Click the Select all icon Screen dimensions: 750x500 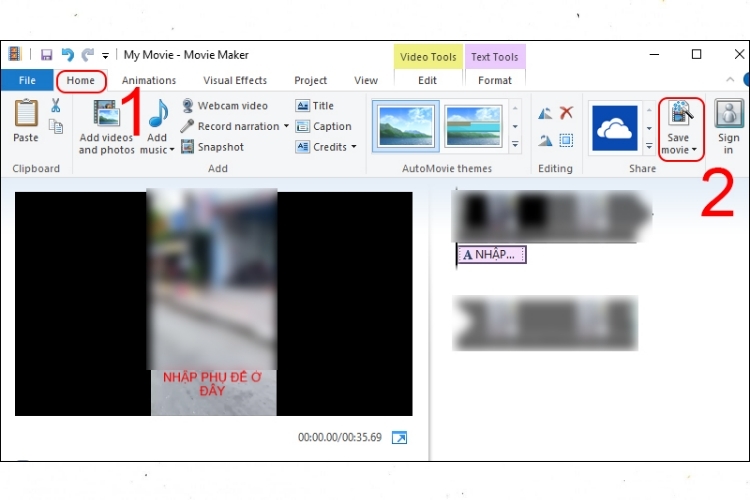[566, 140]
